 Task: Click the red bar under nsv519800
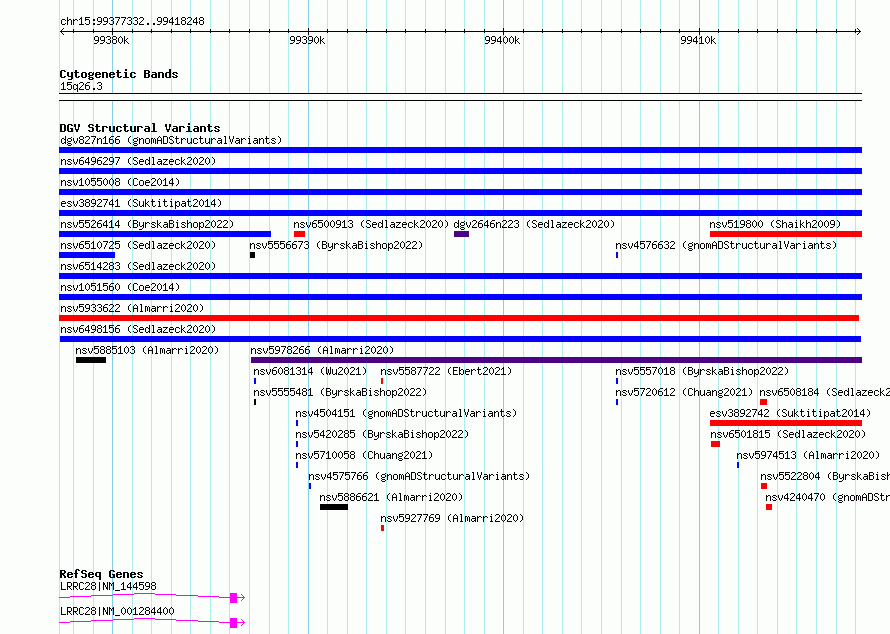(x=786, y=234)
